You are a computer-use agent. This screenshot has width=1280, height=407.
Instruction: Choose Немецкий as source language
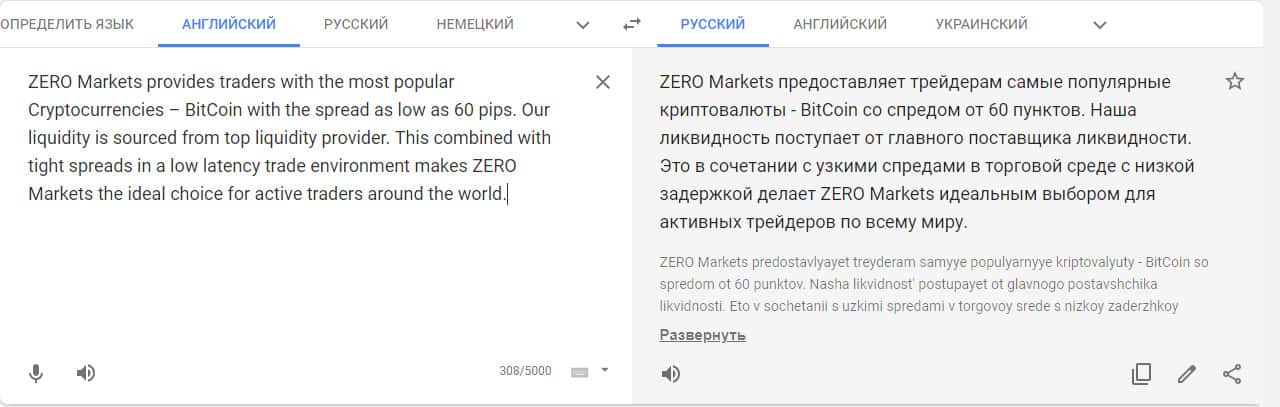click(x=475, y=24)
